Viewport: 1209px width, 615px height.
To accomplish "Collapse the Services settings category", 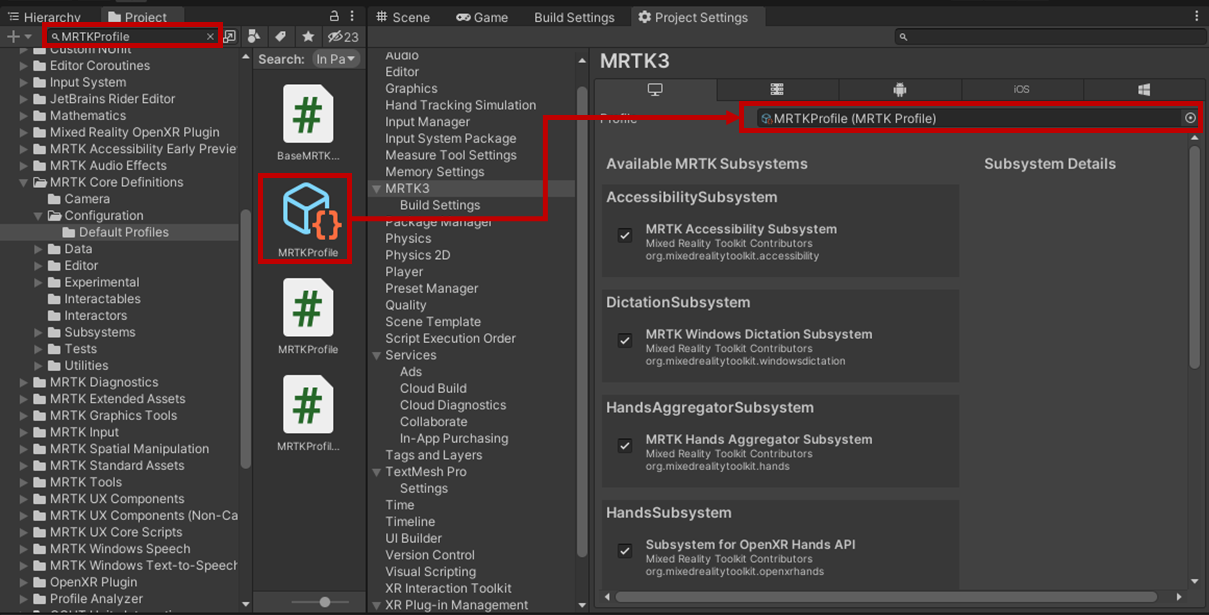I will click(x=377, y=355).
